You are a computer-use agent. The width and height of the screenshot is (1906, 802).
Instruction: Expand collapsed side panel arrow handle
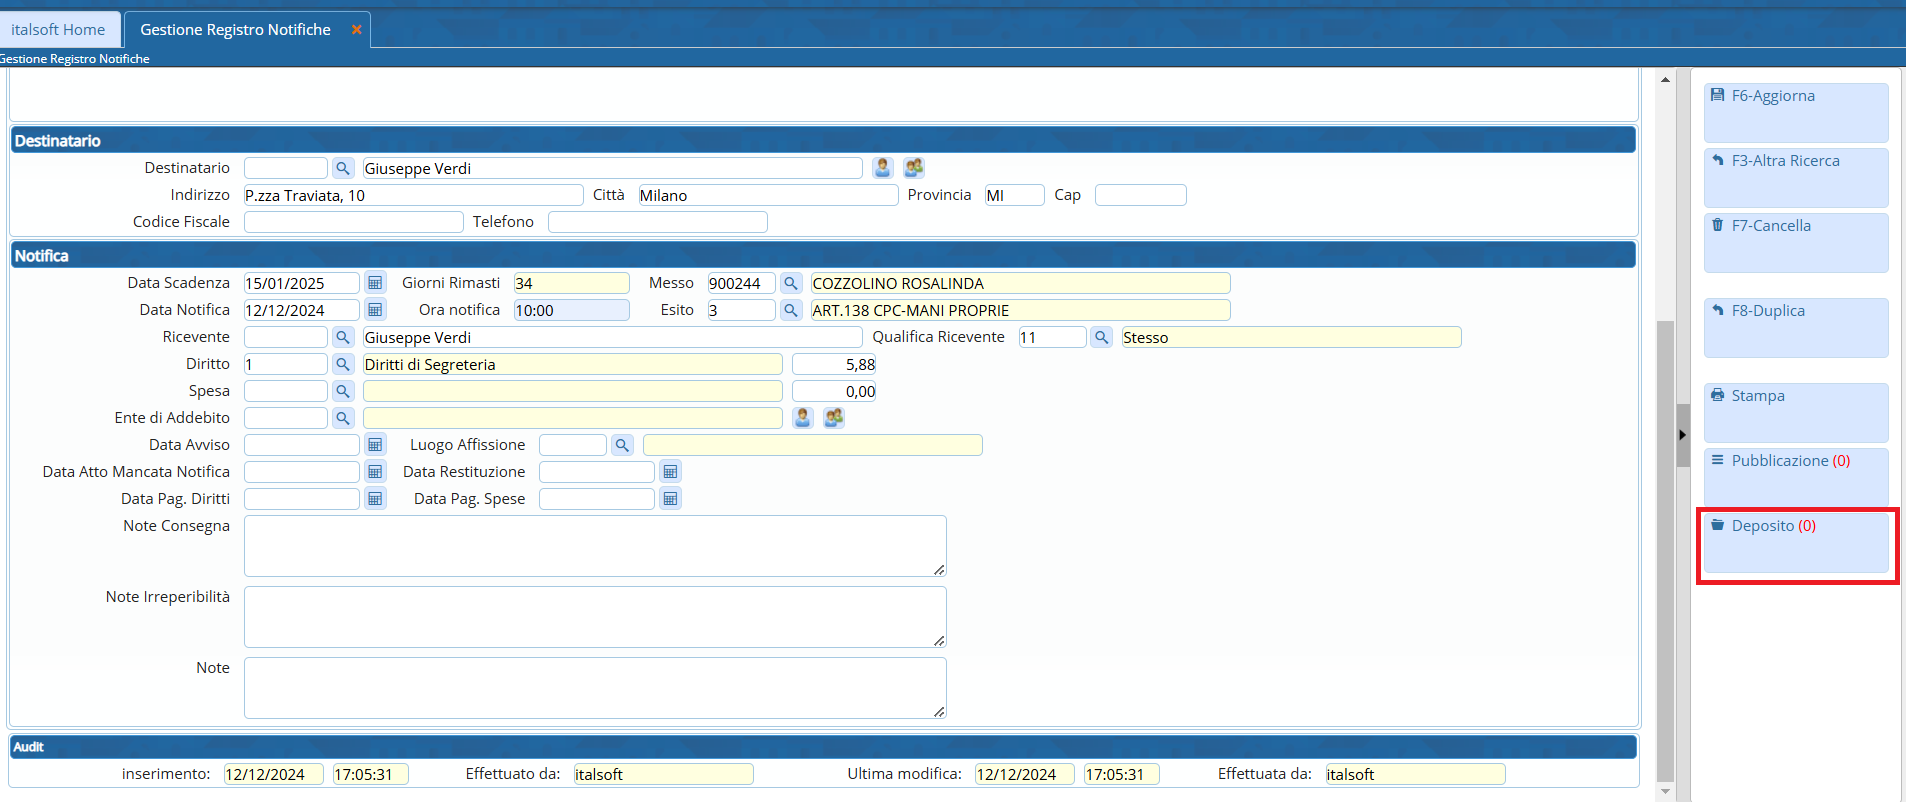pyautogui.click(x=1682, y=435)
